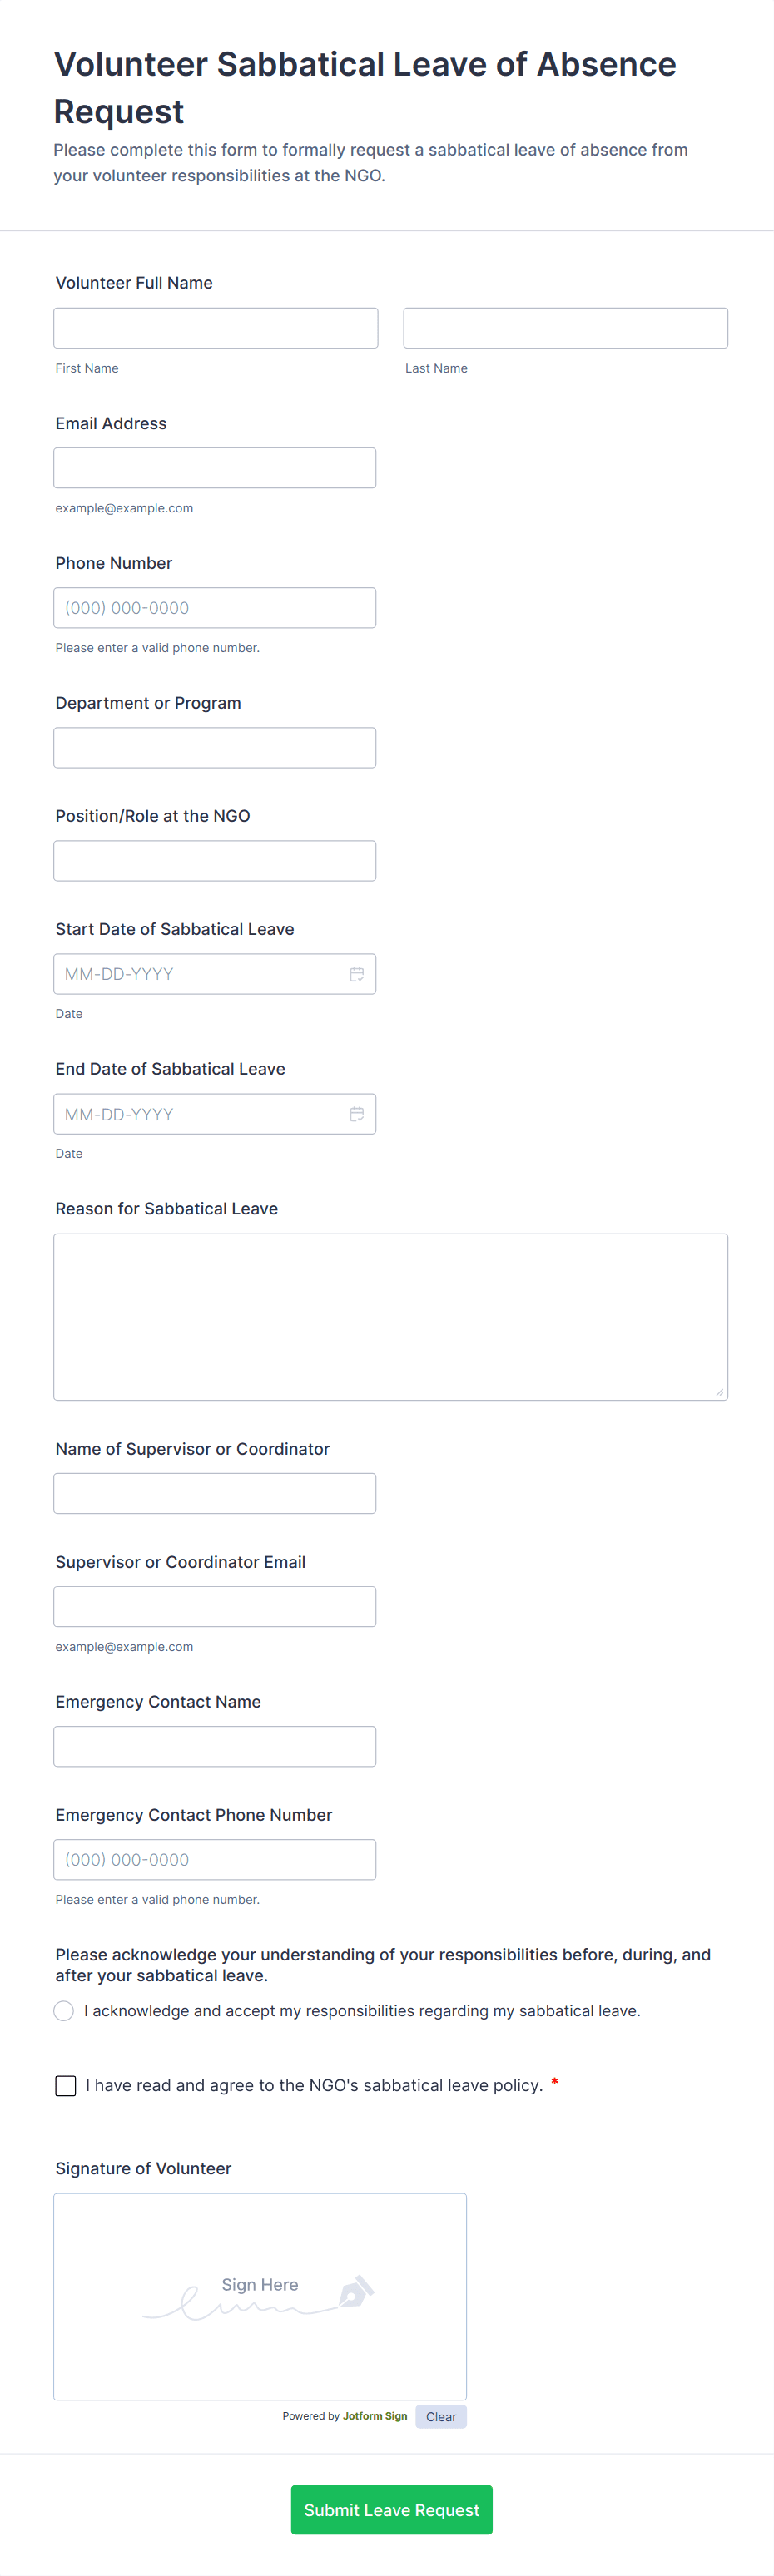Grab the Reason textarea resize handle
Screen dimensions: 774x2576
pyautogui.click(x=719, y=1391)
